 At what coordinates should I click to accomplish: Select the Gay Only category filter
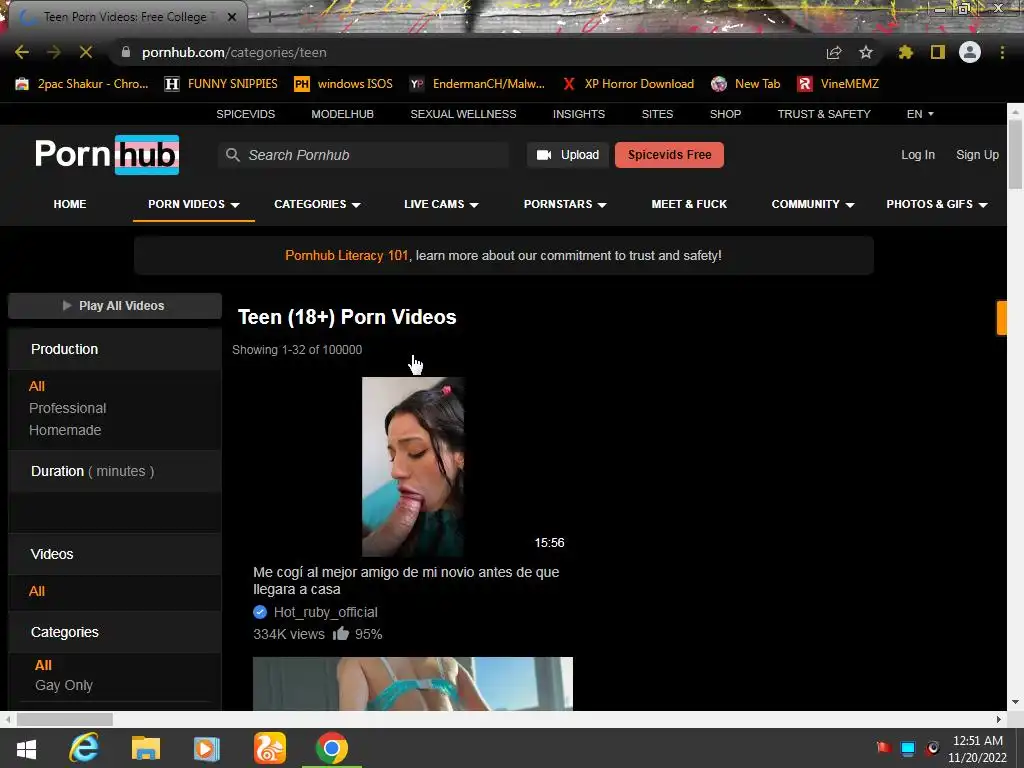coord(63,685)
